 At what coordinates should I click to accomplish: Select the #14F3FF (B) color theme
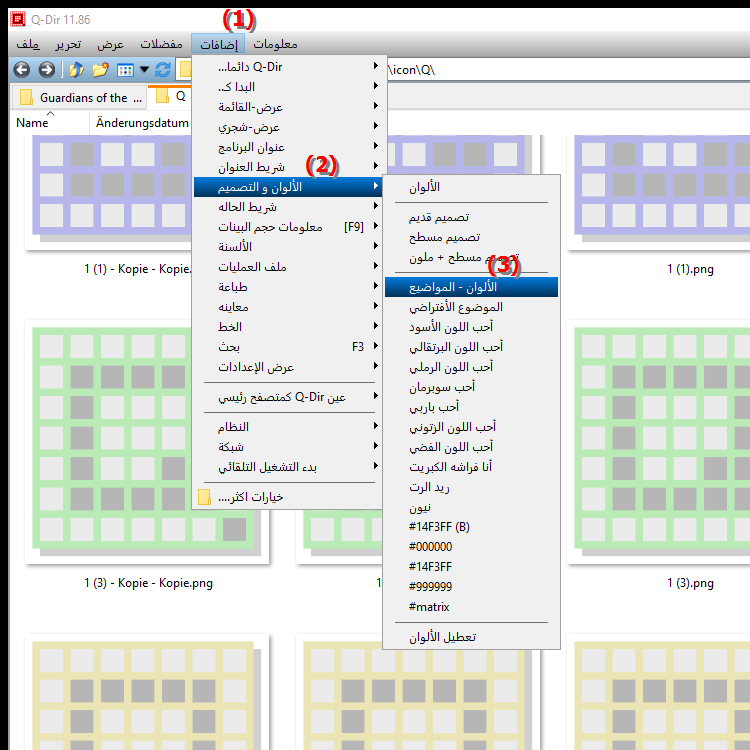coord(471,527)
